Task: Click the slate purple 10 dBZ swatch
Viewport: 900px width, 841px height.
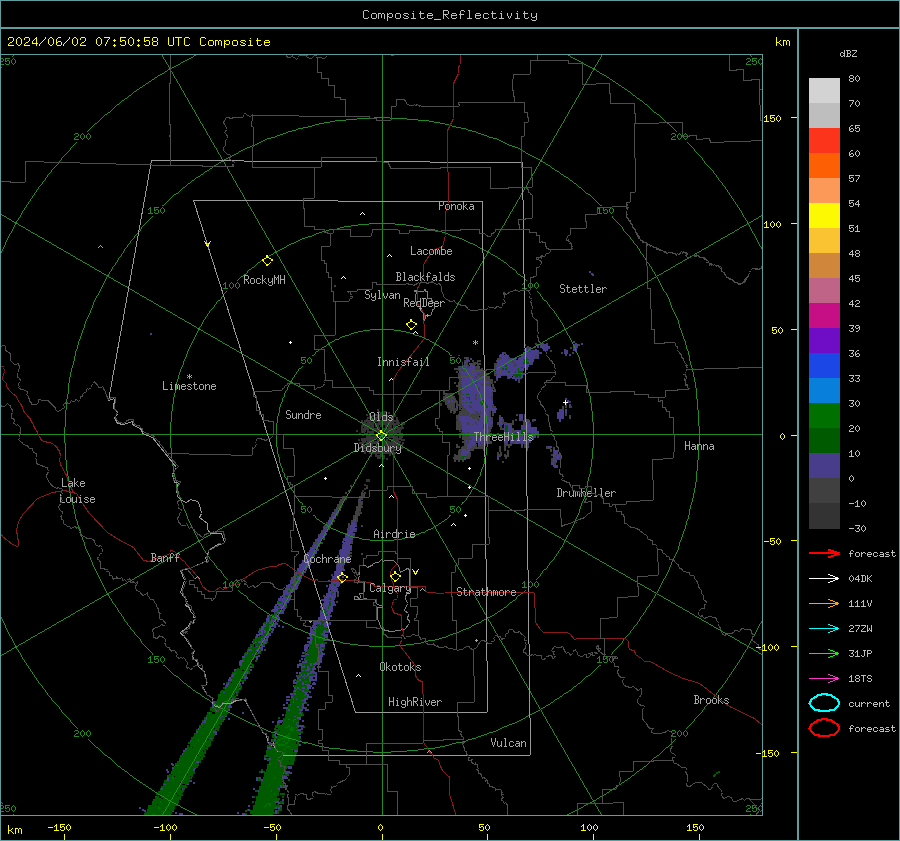Action: click(824, 465)
